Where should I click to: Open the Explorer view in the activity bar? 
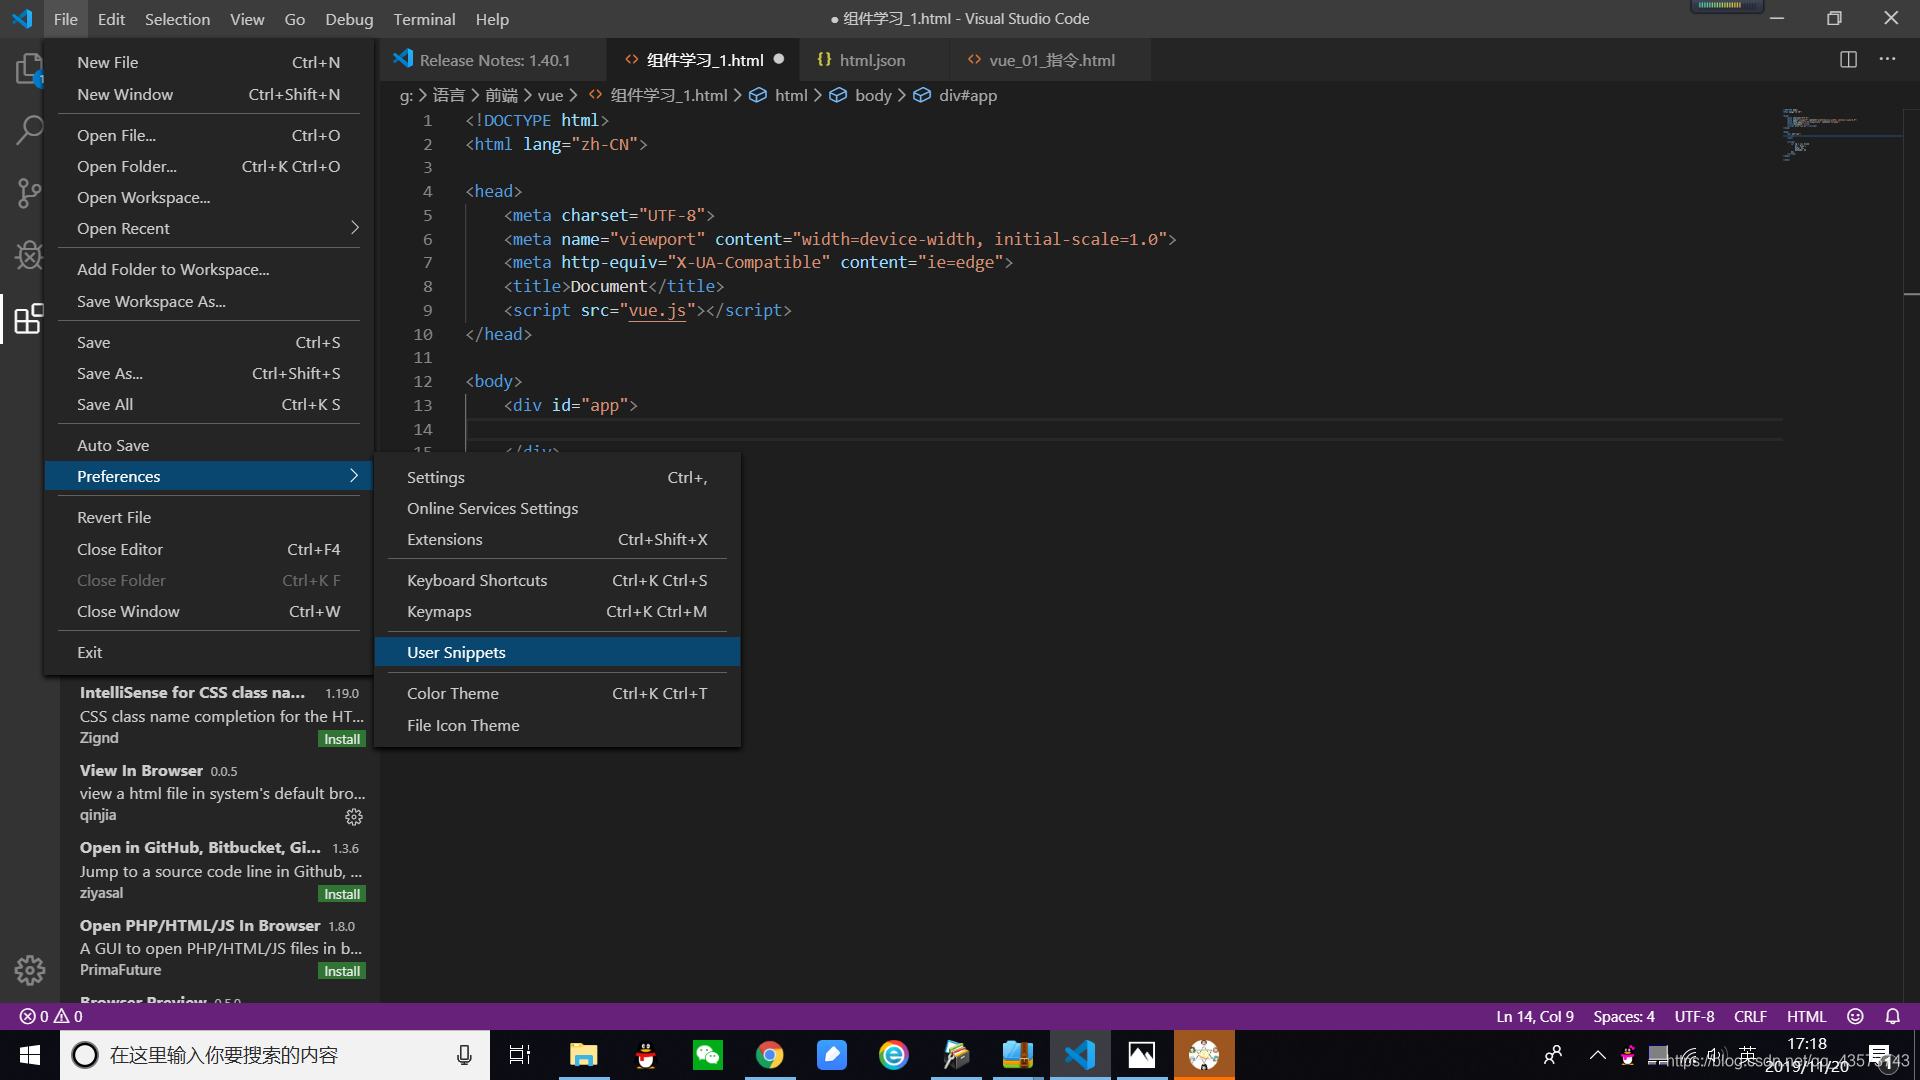point(29,70)
